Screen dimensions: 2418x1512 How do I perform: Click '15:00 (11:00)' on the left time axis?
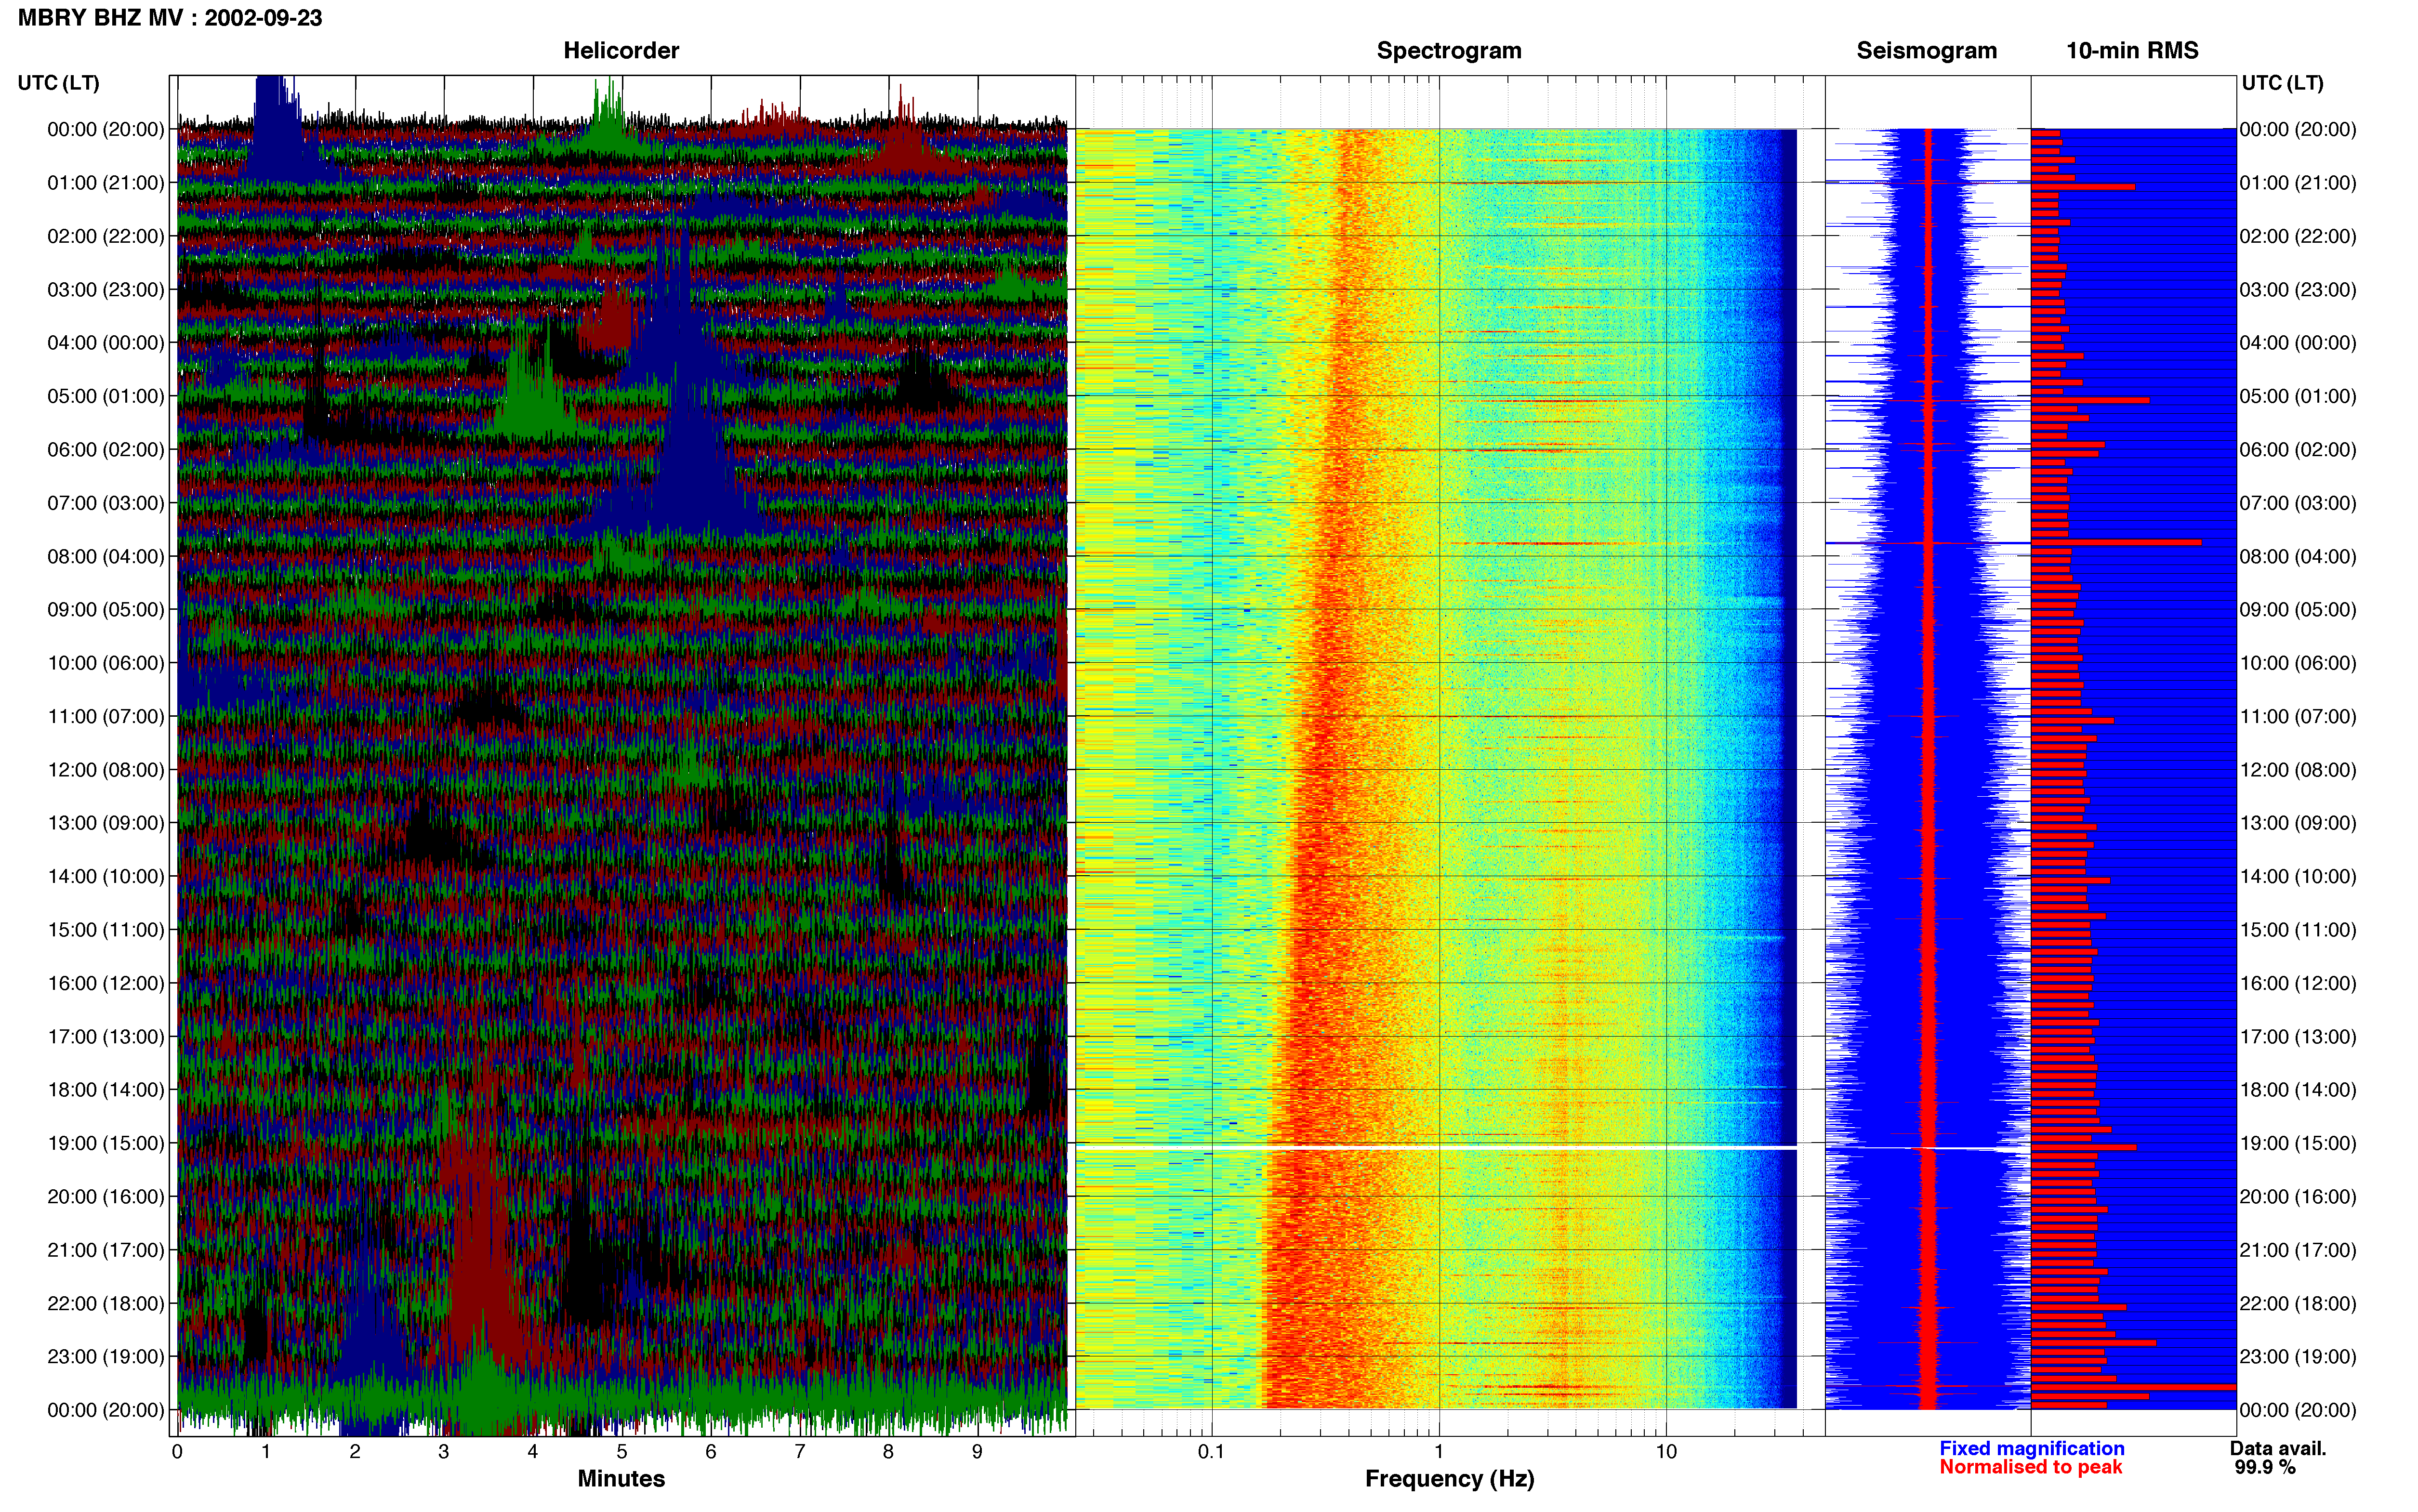click(105, 930)
